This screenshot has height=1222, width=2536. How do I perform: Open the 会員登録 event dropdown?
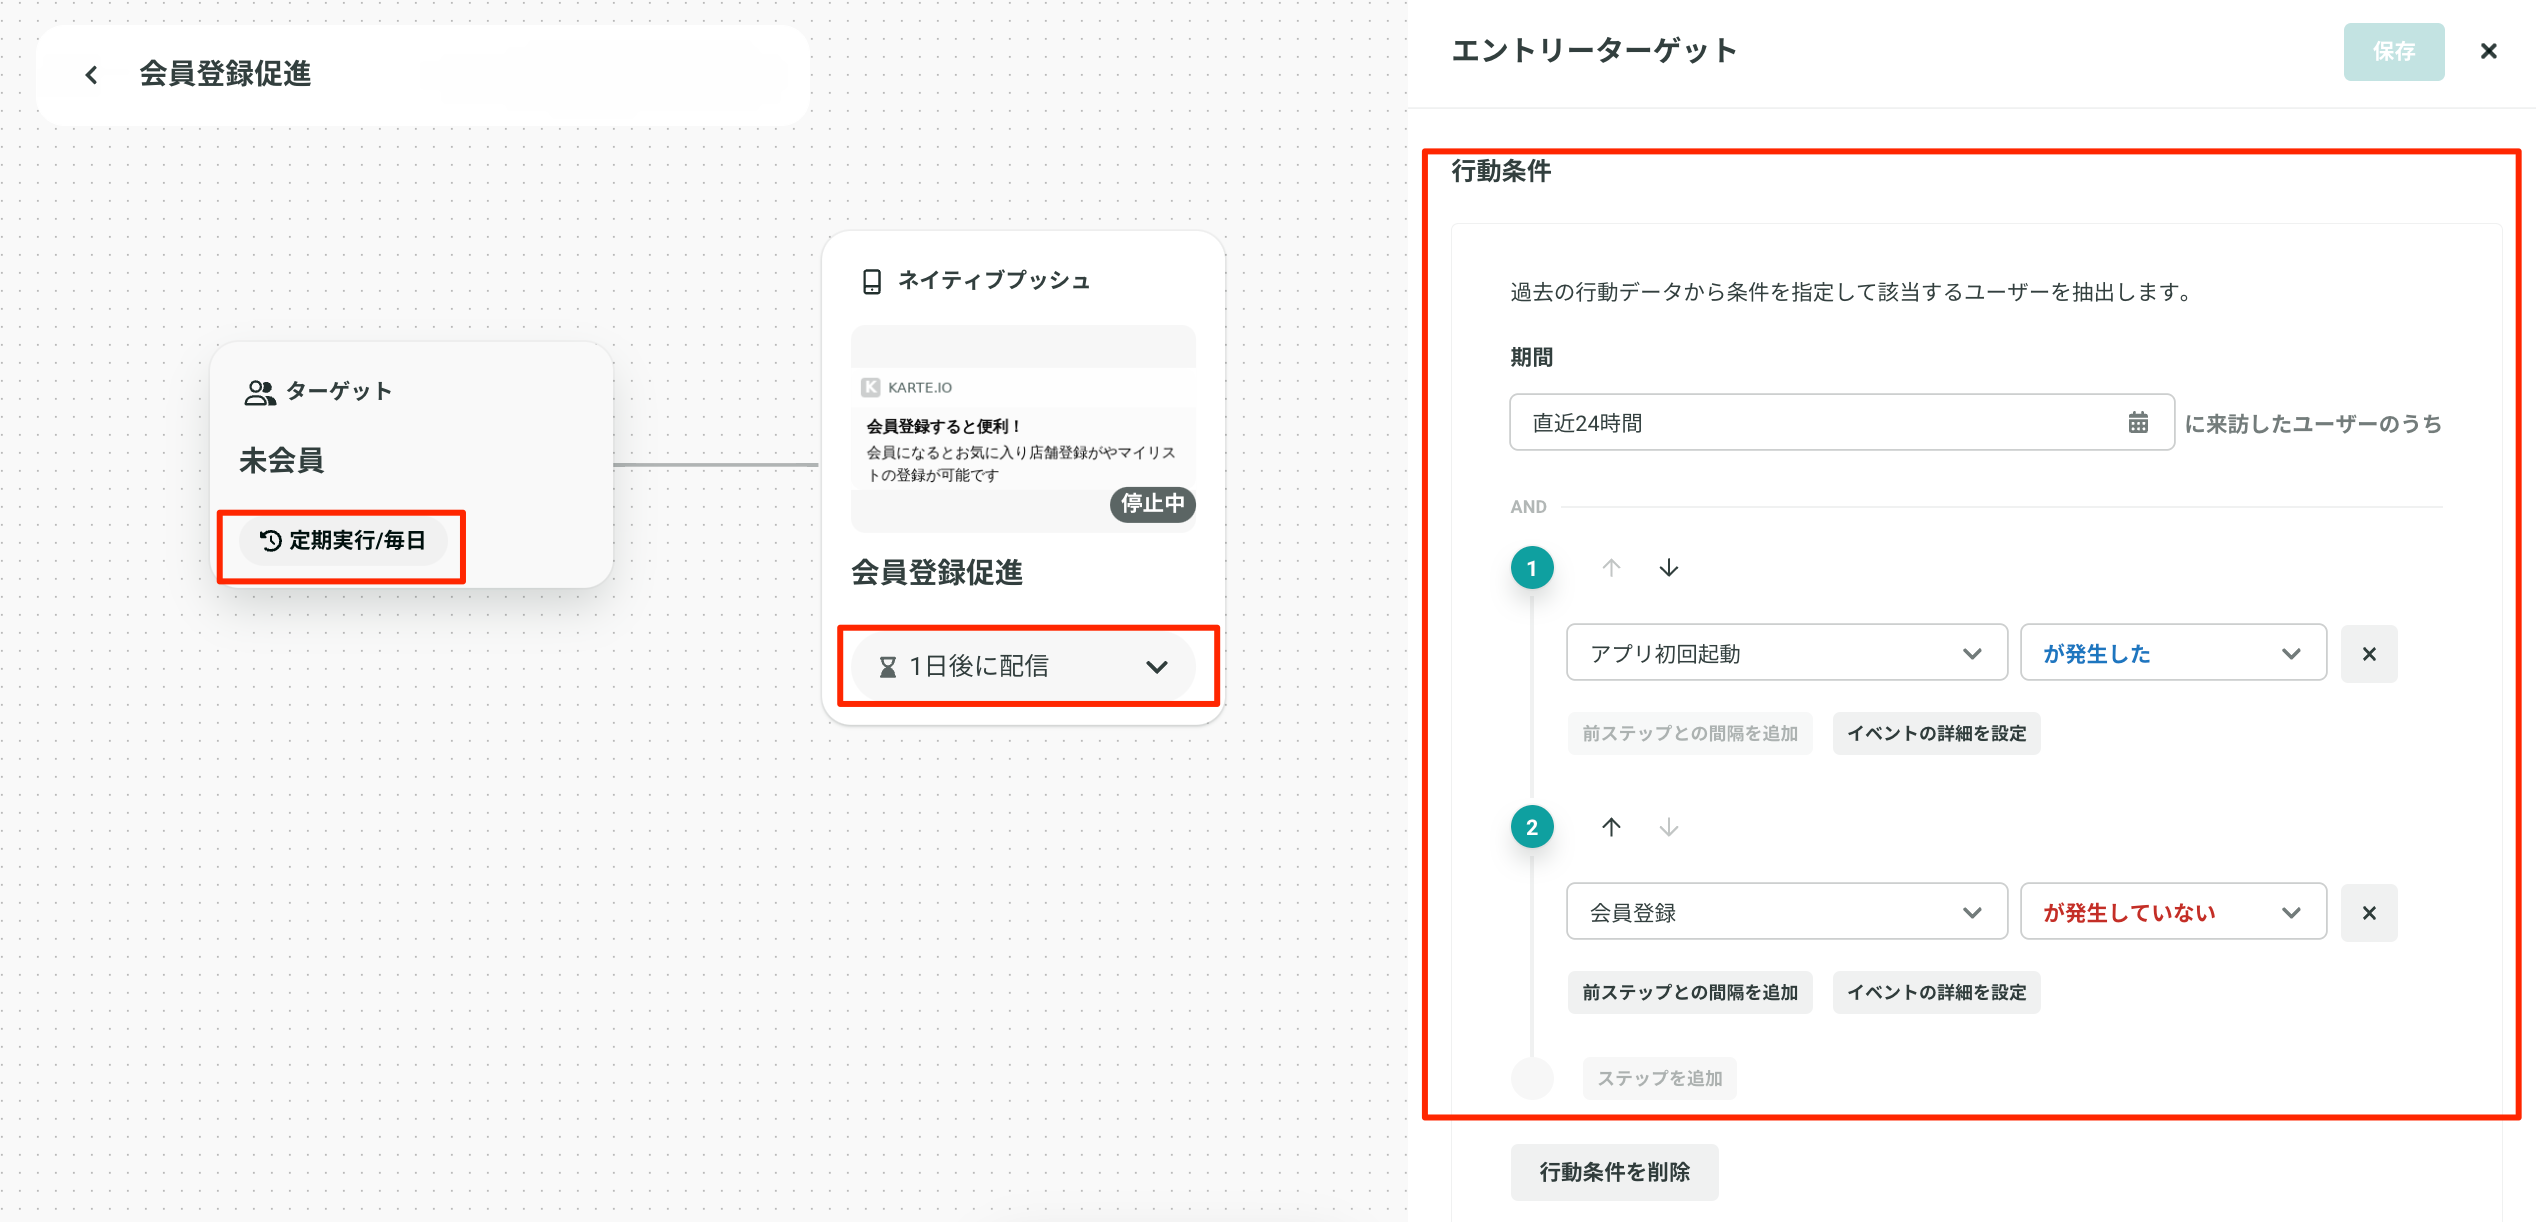pyautogui.click(x=1787, y=912)
